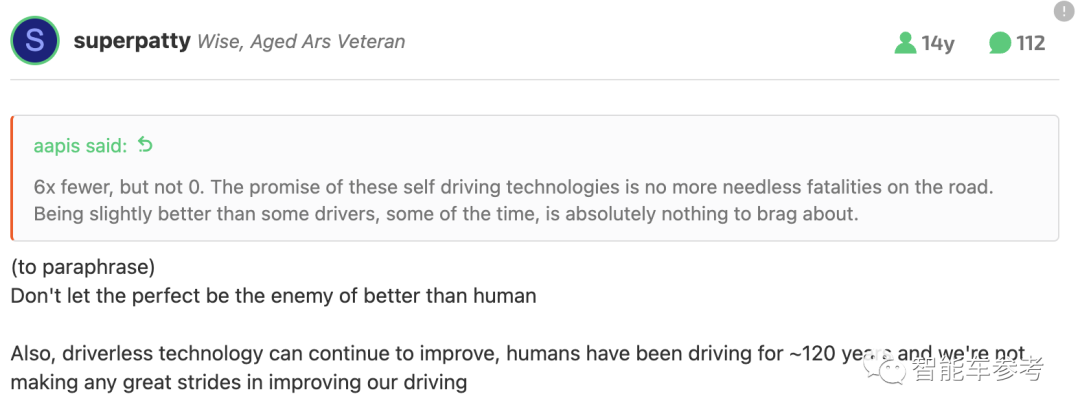Click the '112' post count number
Screen dimensions: 1080x416
click(x=1030, y=43)
